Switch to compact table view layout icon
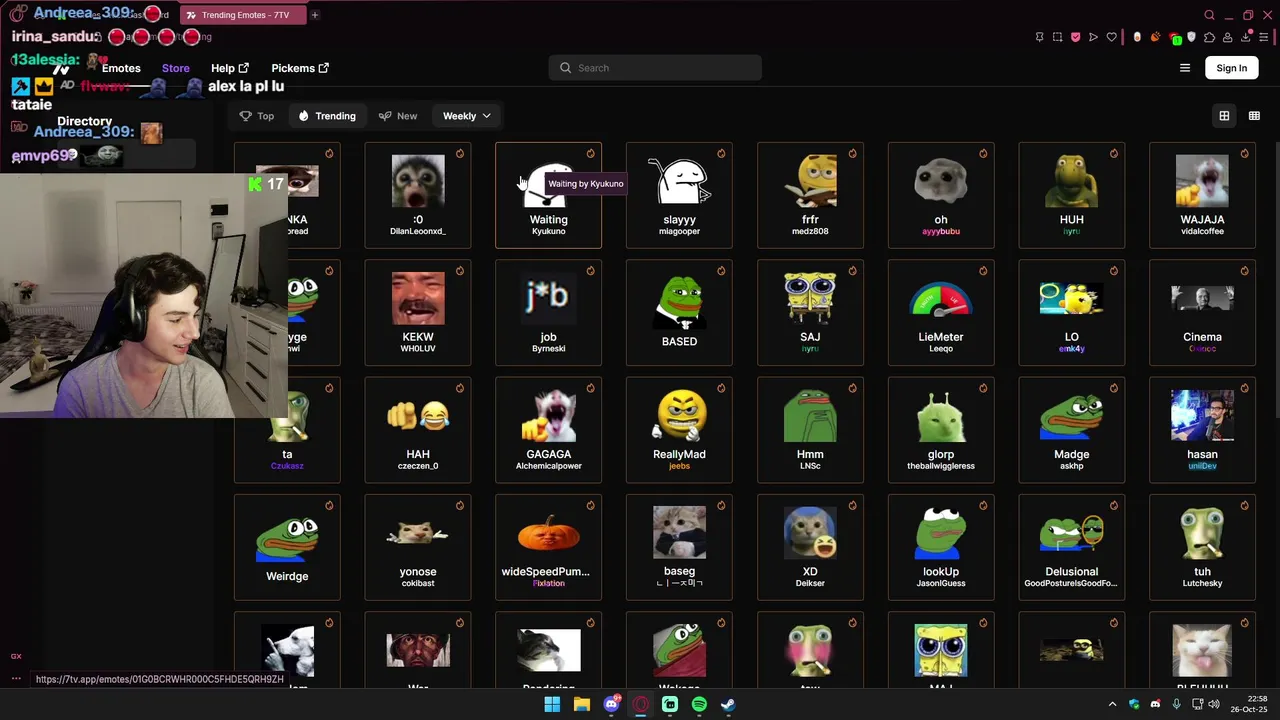 click(1254, 116)
